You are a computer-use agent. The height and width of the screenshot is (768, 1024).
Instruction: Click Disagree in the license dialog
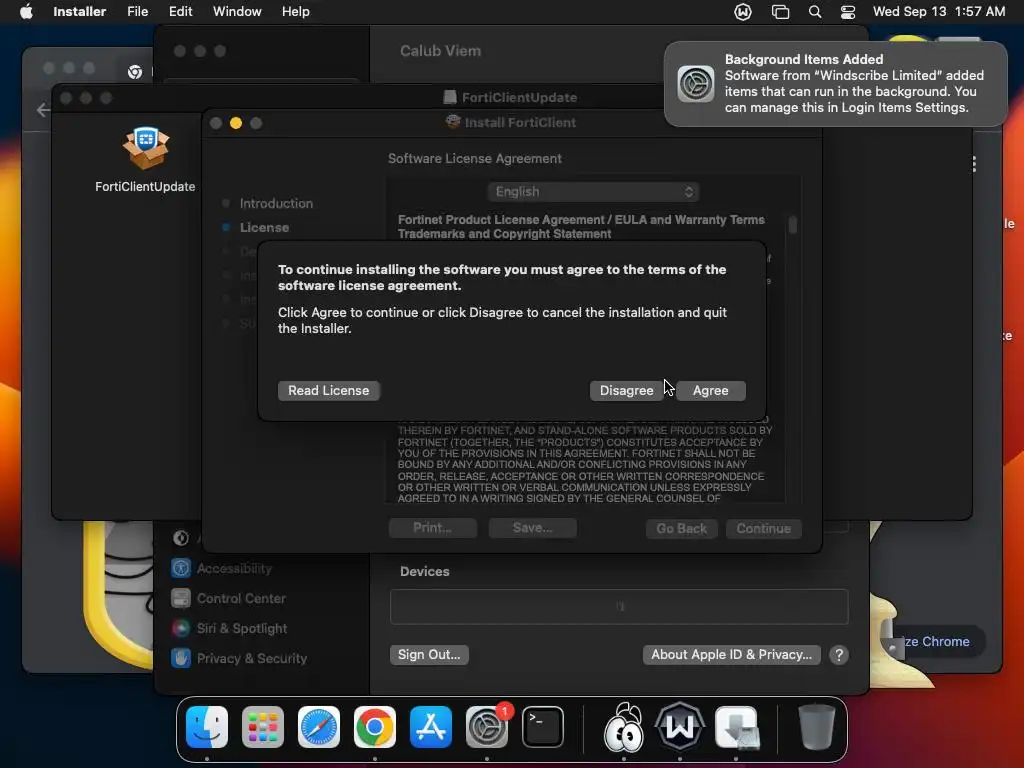626,391
